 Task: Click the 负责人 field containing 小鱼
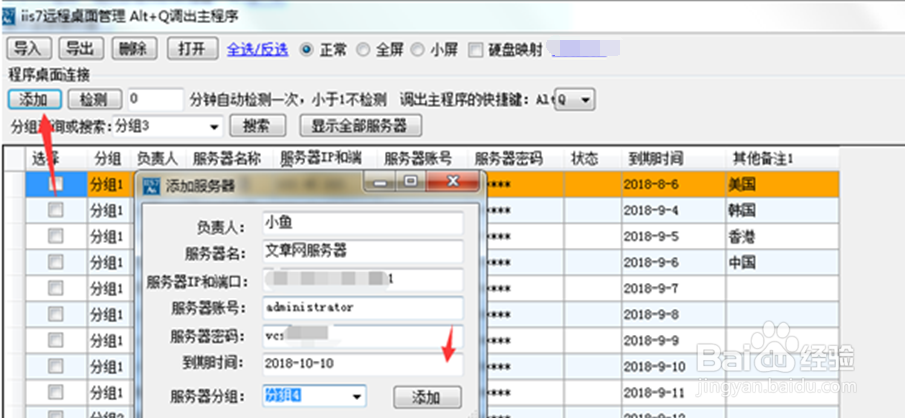click(363, 223)
